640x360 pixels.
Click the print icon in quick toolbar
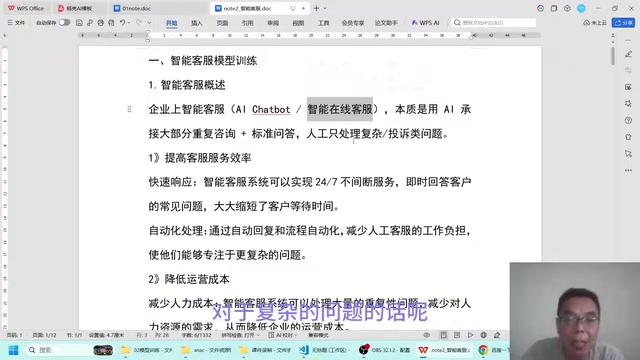click(100, 23)
